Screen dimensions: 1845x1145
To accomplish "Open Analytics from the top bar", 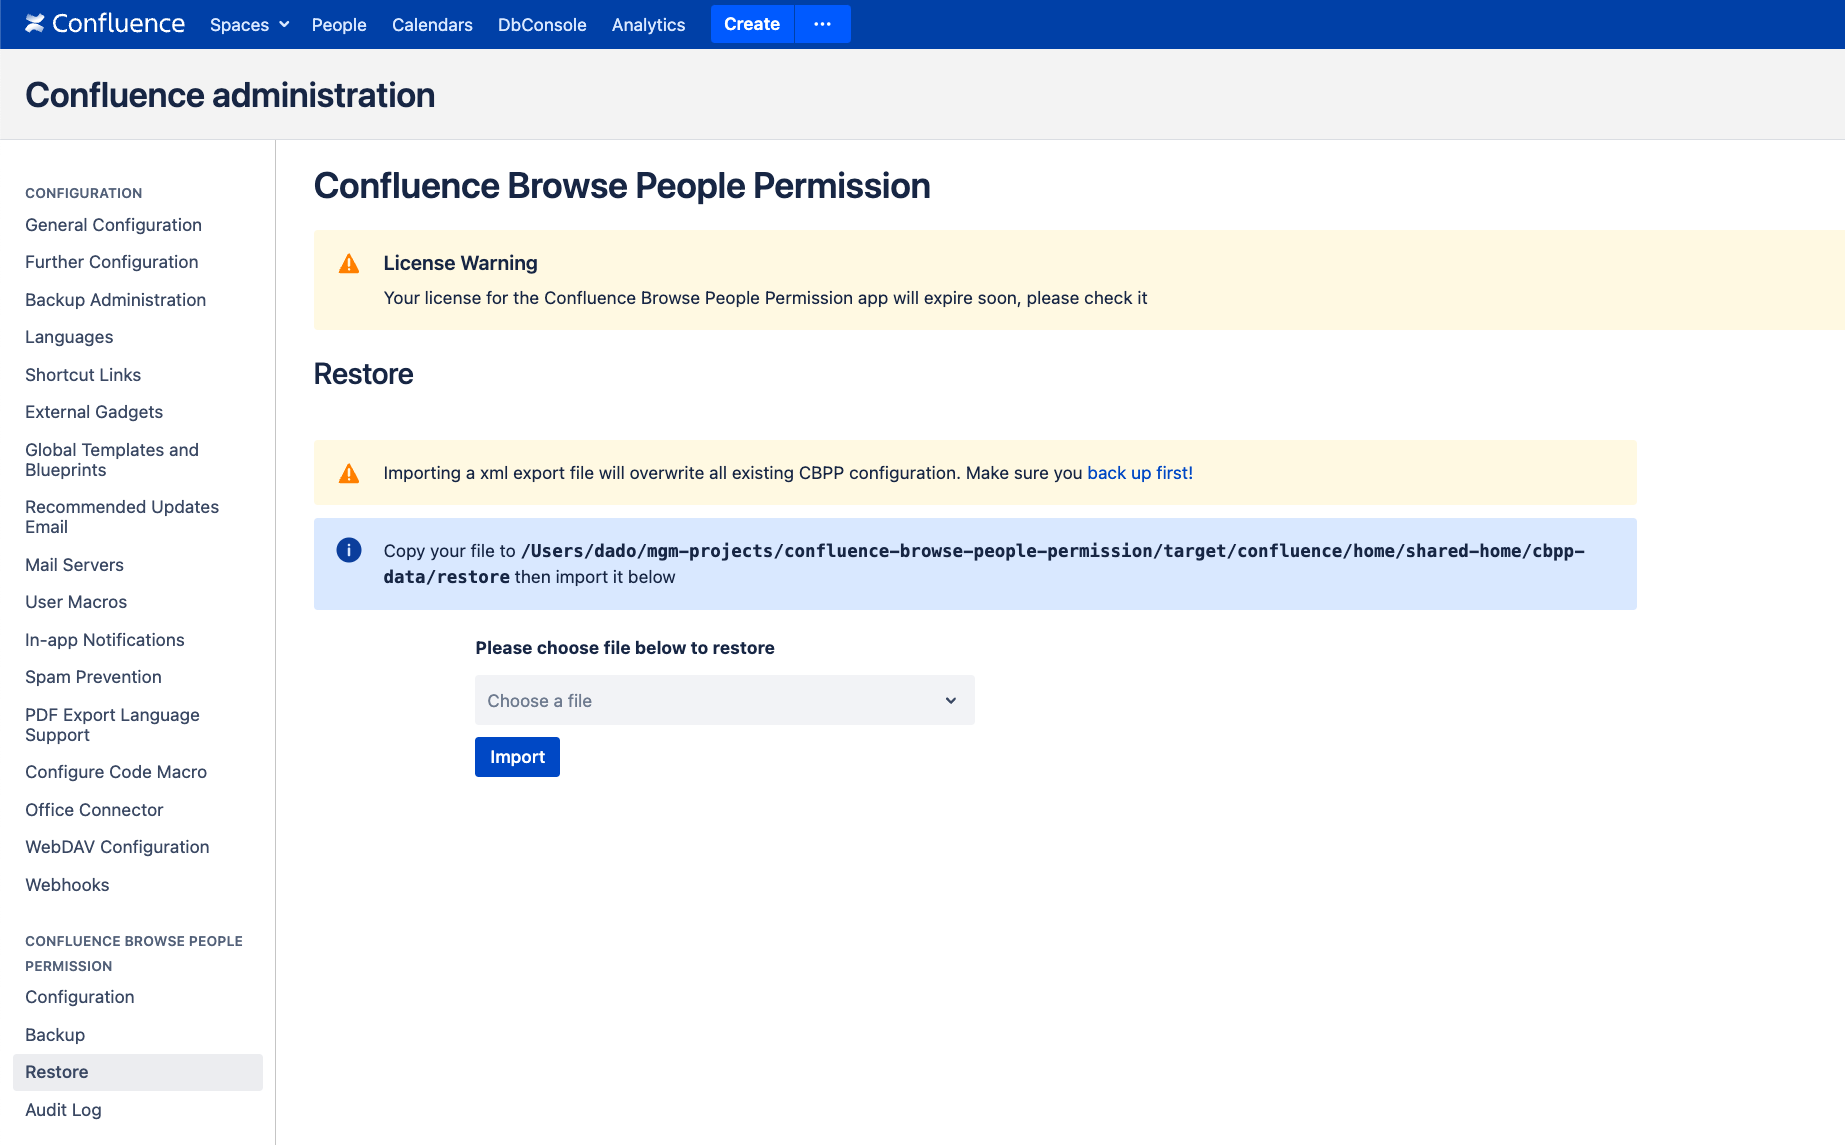I will coord(648,25).
